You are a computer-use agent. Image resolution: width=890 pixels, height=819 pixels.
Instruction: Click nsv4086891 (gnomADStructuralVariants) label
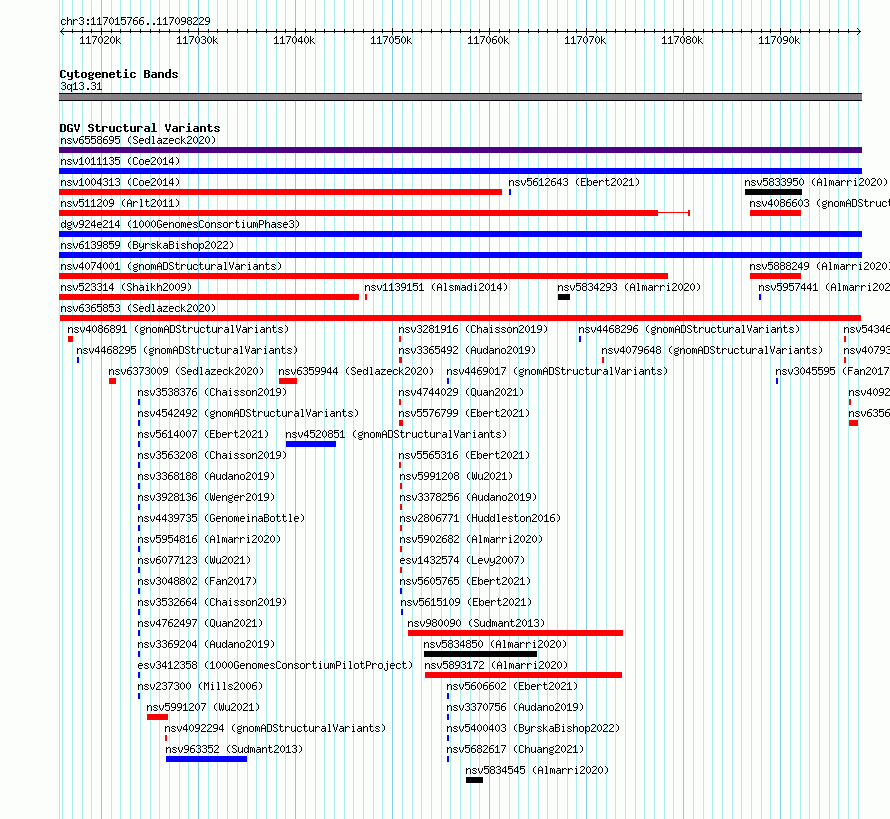tap(178, 329)
